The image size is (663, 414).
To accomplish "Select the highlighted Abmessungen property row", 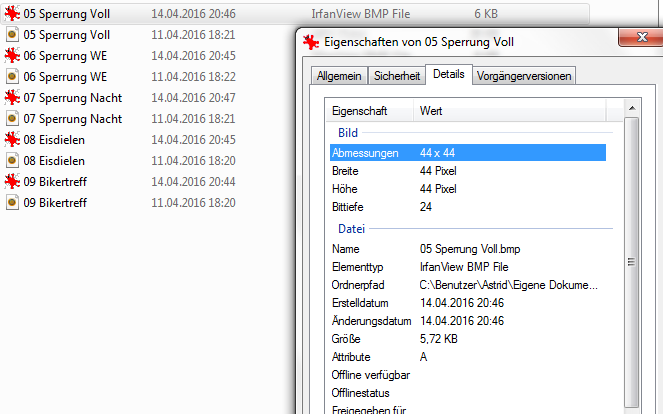I will (x=468, y=153).
